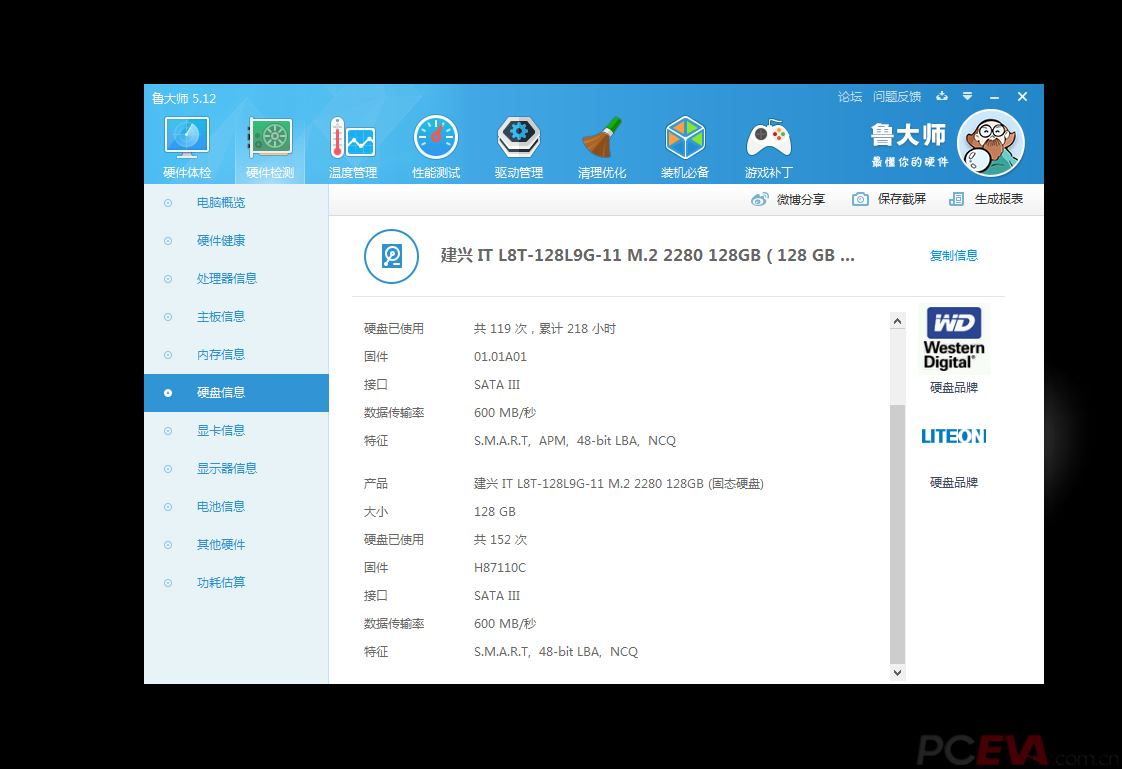Select 电脑概览 in the sidebar
The height and width of the screenshot is (769, 1122).
(x=236, y=202)
